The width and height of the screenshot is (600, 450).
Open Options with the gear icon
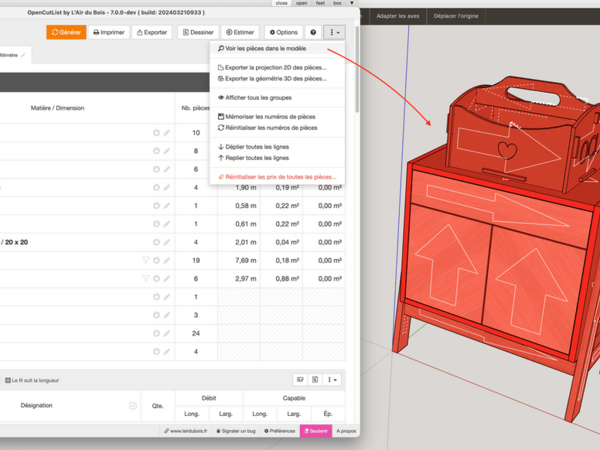pyautogui.click(x=283, y=32)
